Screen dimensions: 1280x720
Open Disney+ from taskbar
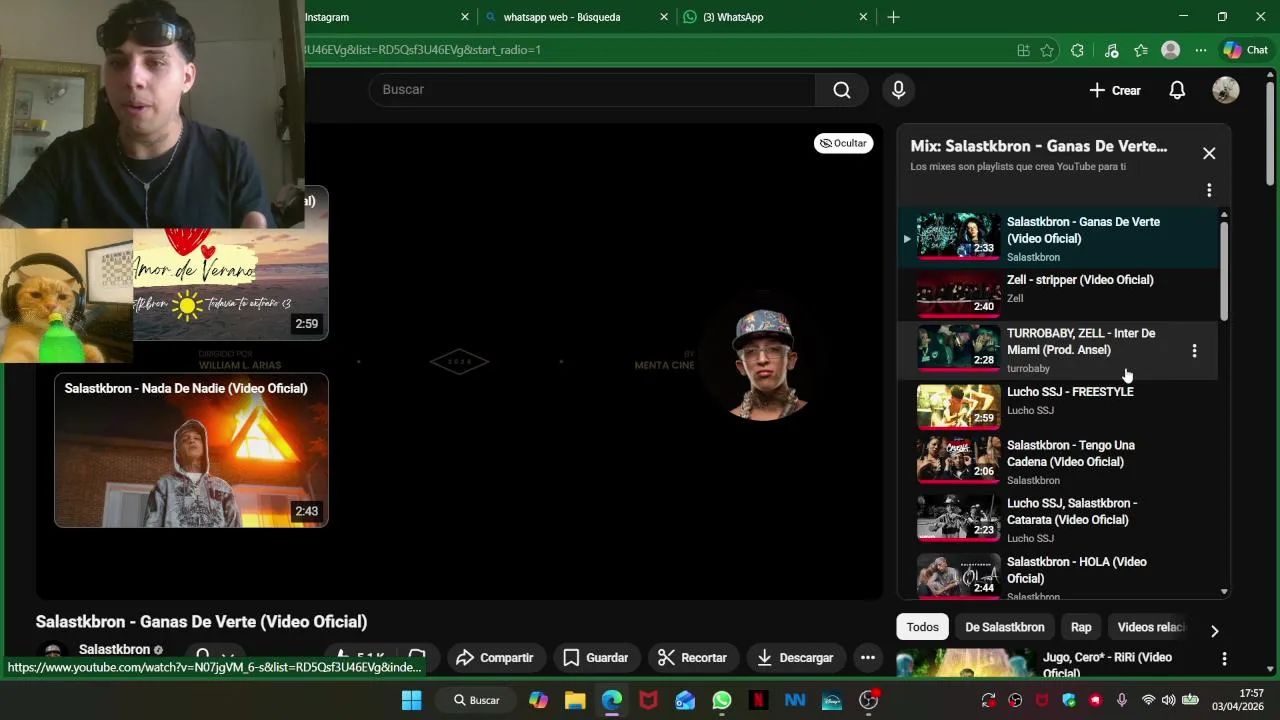pos(832,700)
